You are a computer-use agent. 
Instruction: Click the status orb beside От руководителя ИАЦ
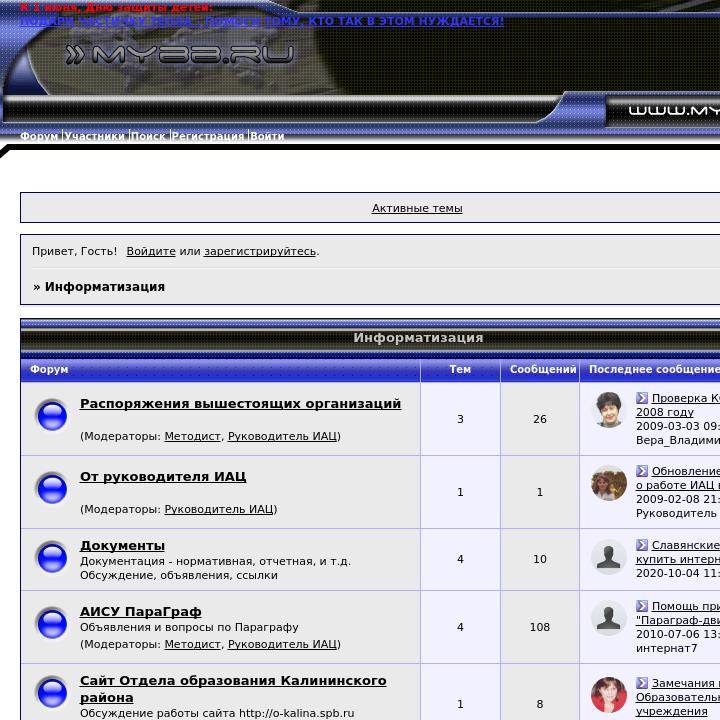click(x=51, y=488)
